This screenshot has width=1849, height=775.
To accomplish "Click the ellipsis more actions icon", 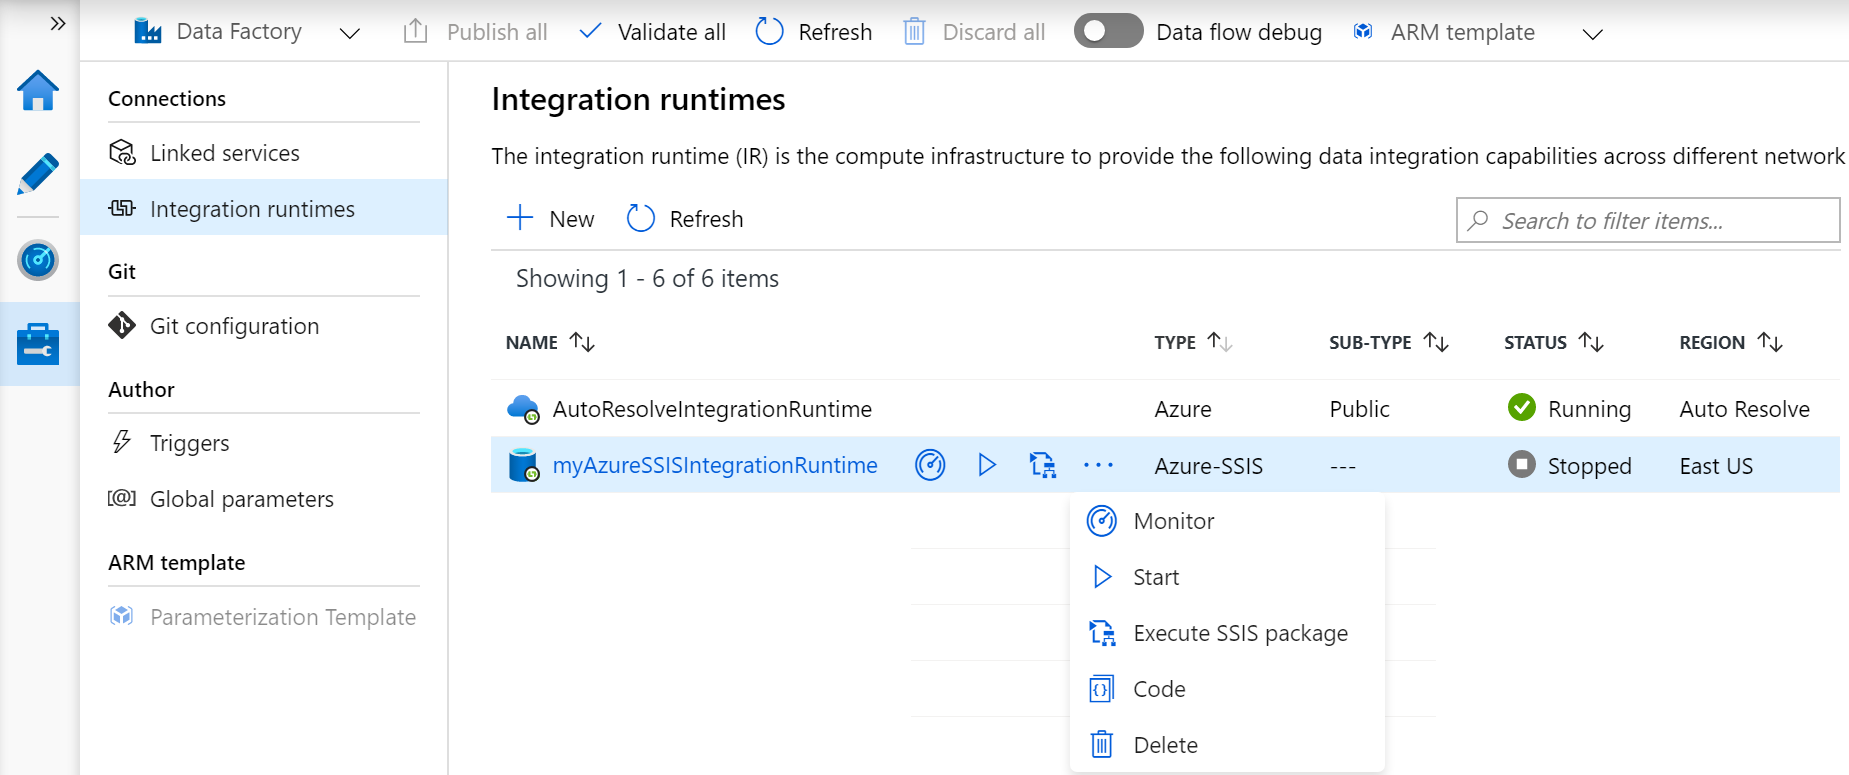I will [x=1098, y=465].
